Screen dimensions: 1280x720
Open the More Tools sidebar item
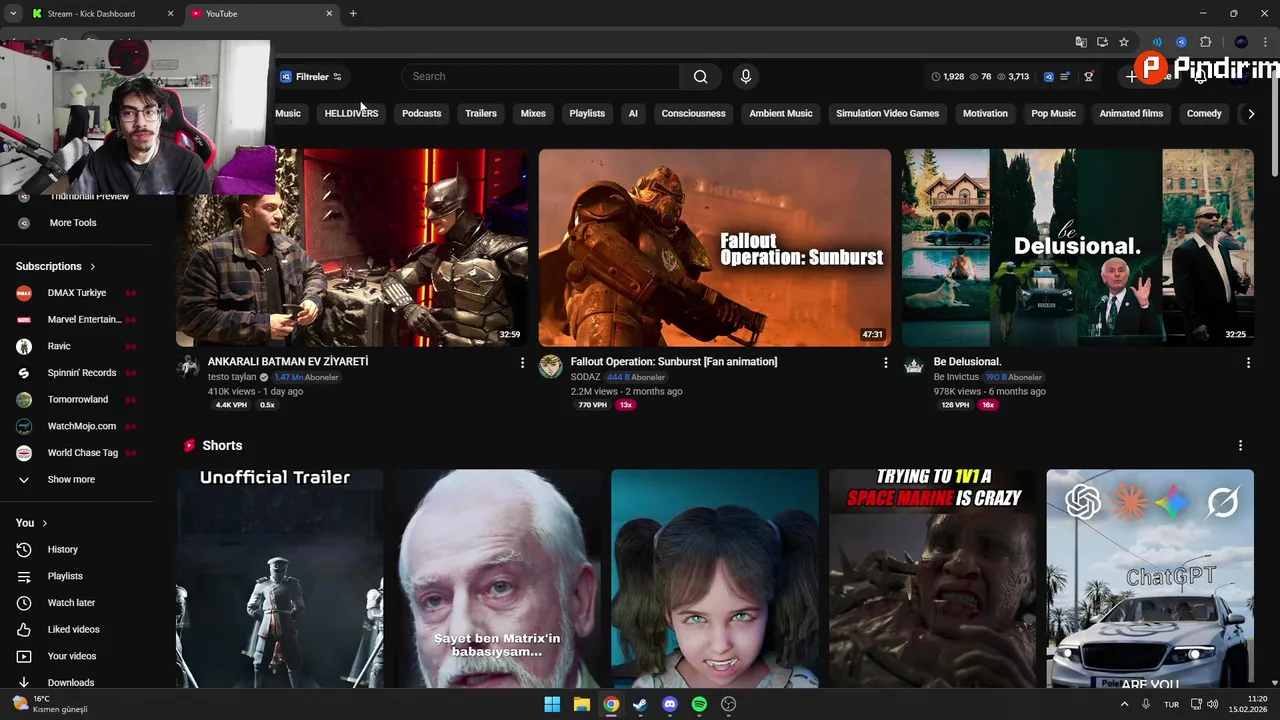(x=73, y=223)
